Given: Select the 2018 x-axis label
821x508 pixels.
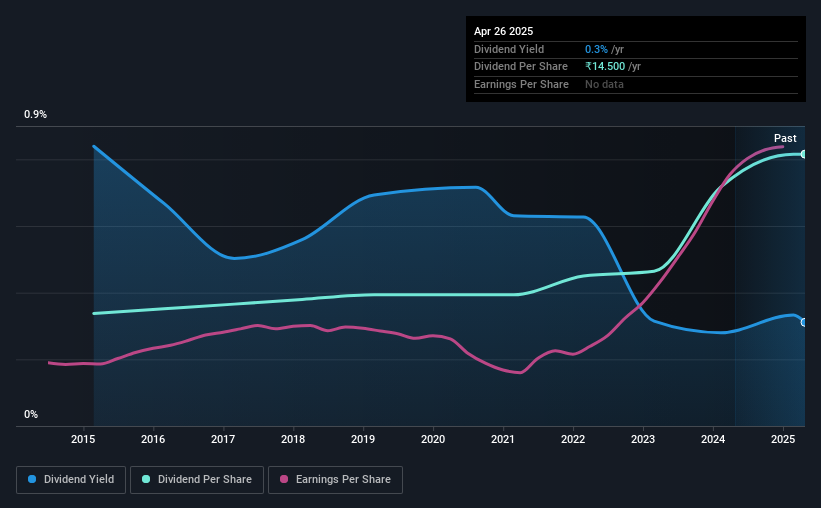Looking at the screenshot, I should coord(293,439).
